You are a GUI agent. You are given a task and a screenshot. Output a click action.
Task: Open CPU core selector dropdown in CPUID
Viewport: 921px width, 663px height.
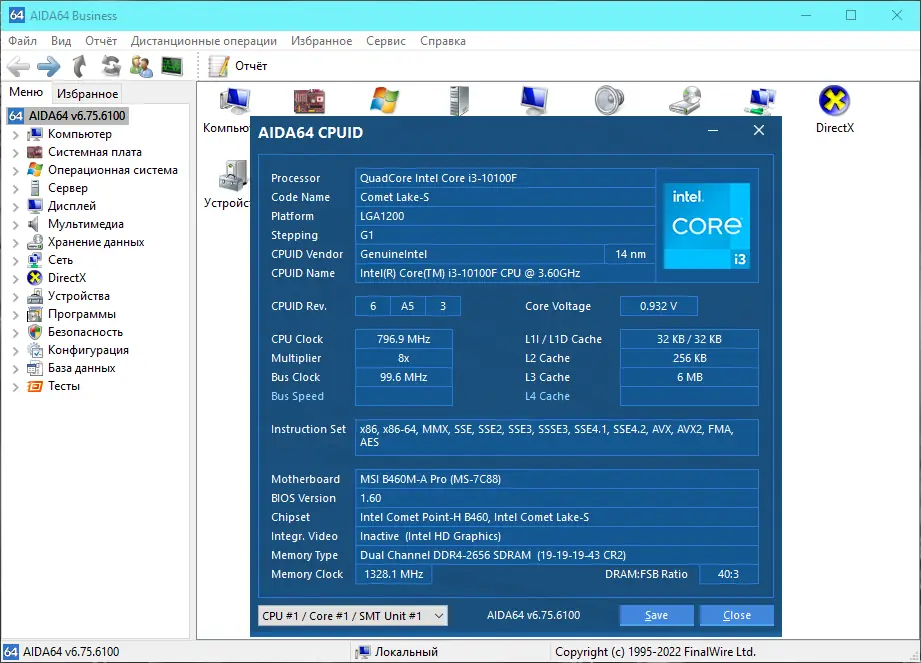click(352, 615)
